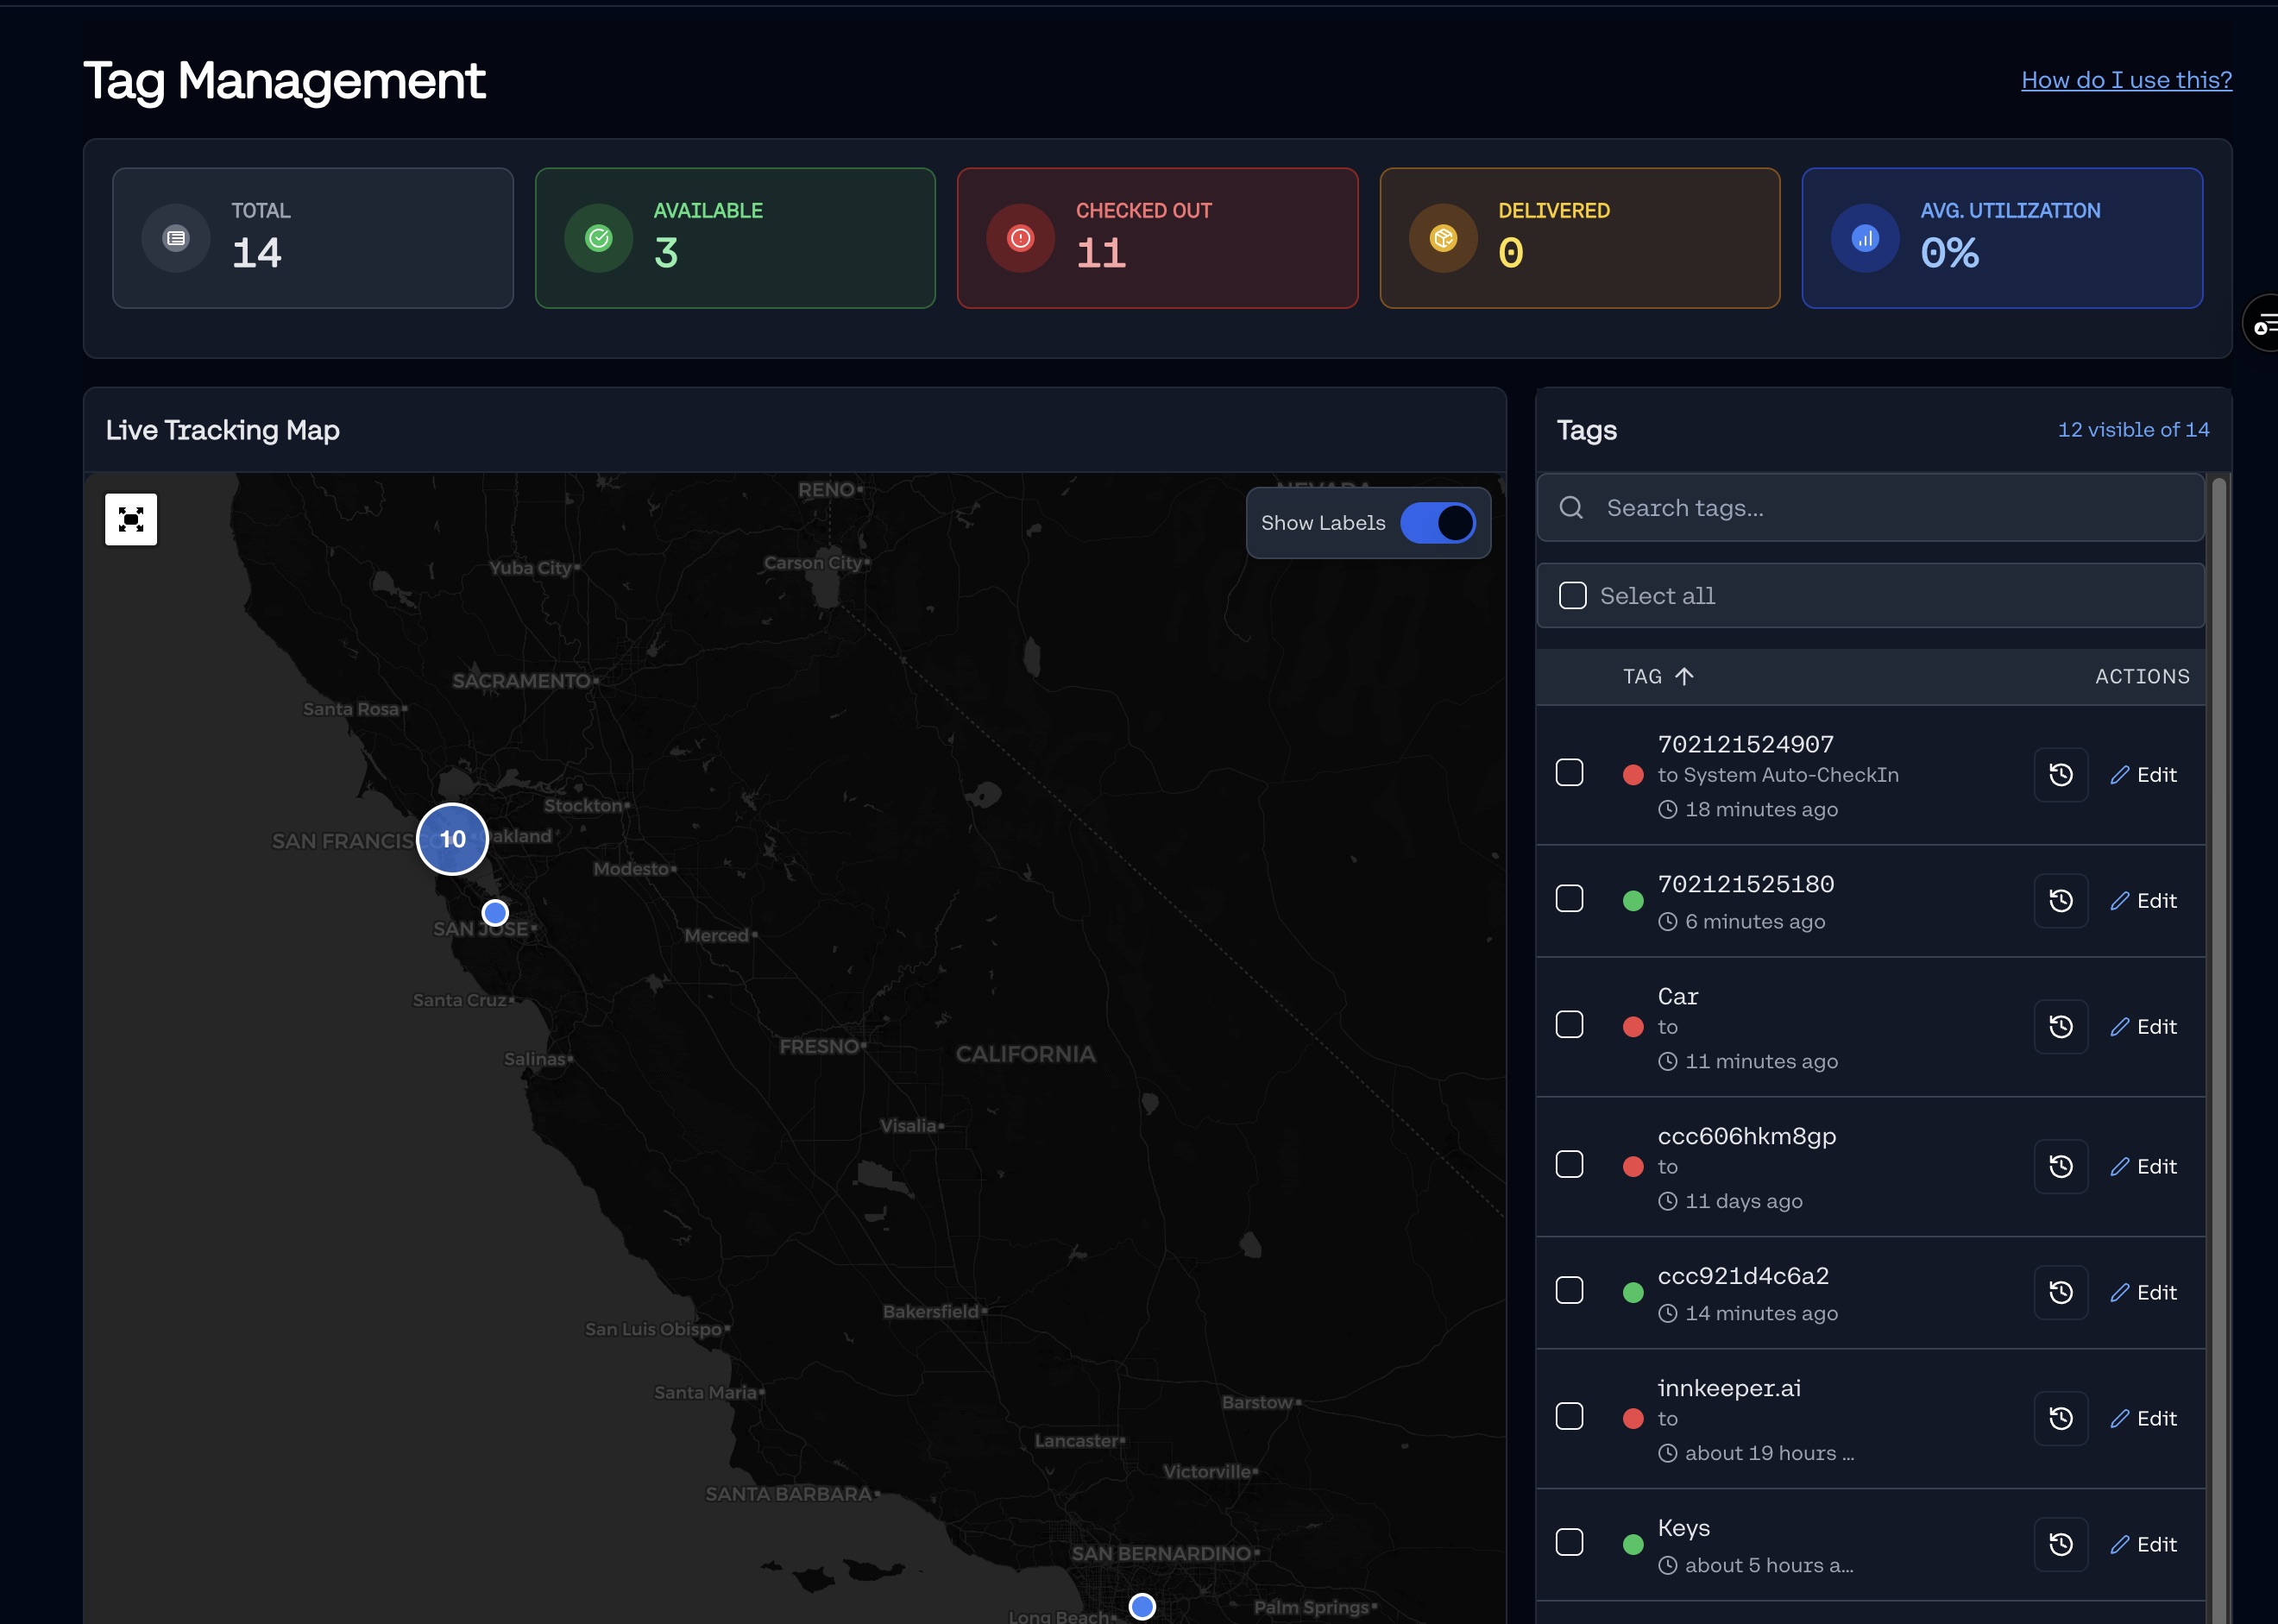Click the Avg. Utilization 0% stat card

pos(2002,238)
